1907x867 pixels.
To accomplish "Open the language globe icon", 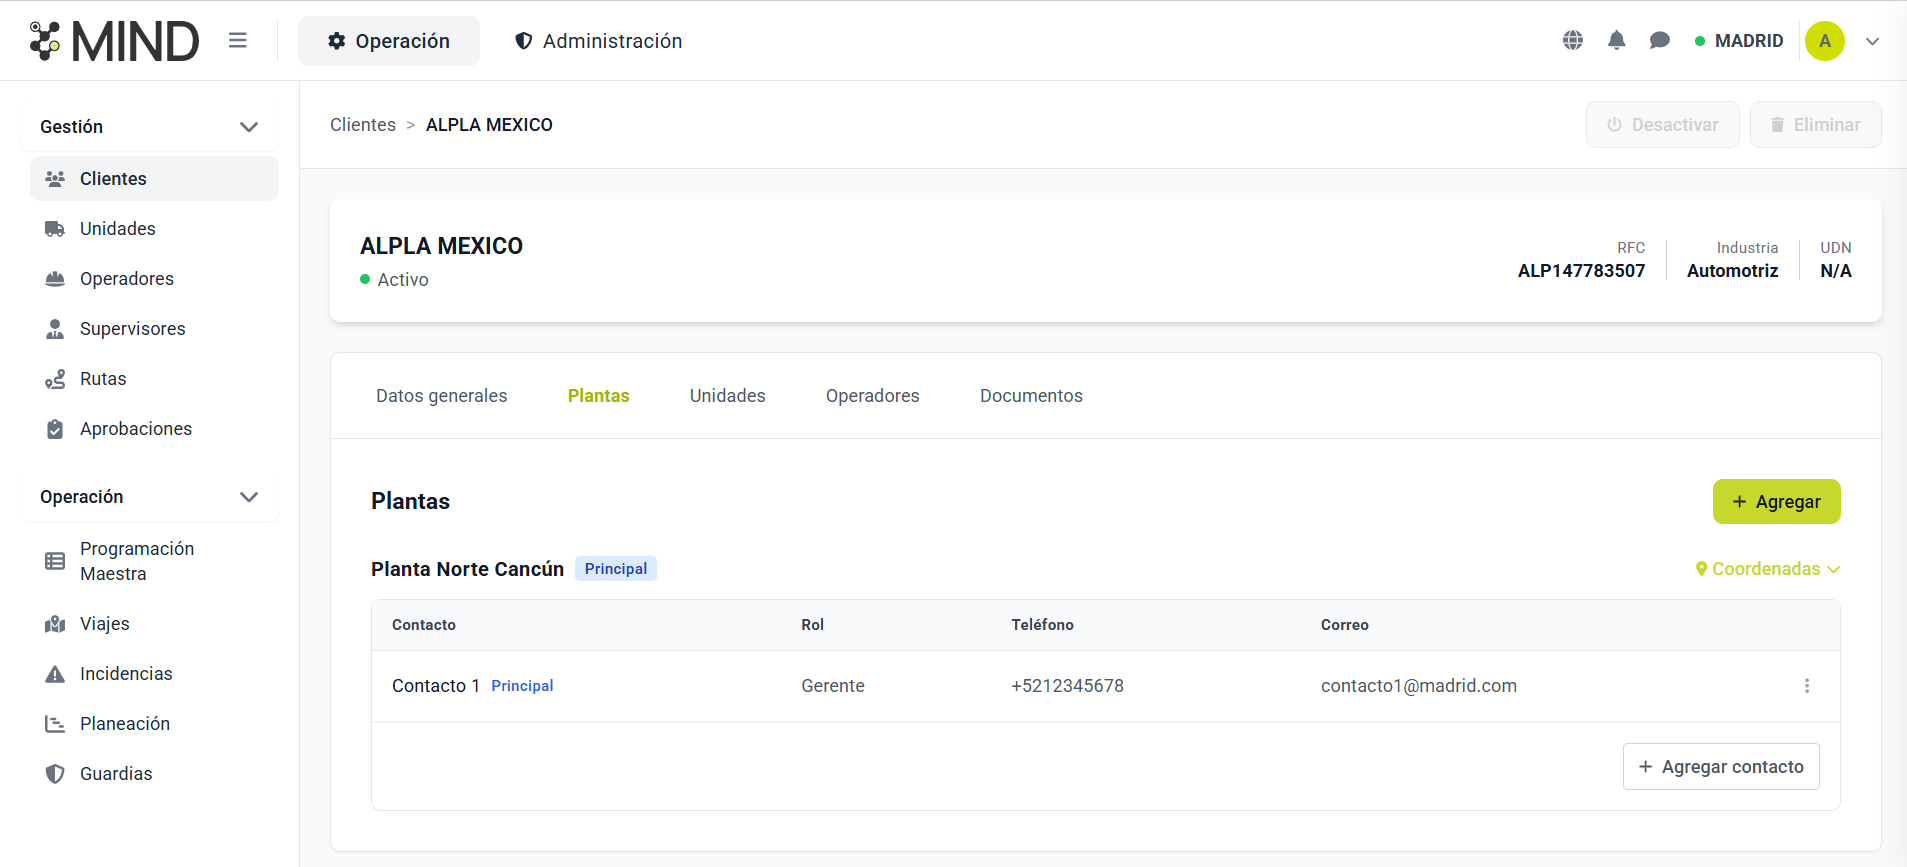I will point(1573,40).
